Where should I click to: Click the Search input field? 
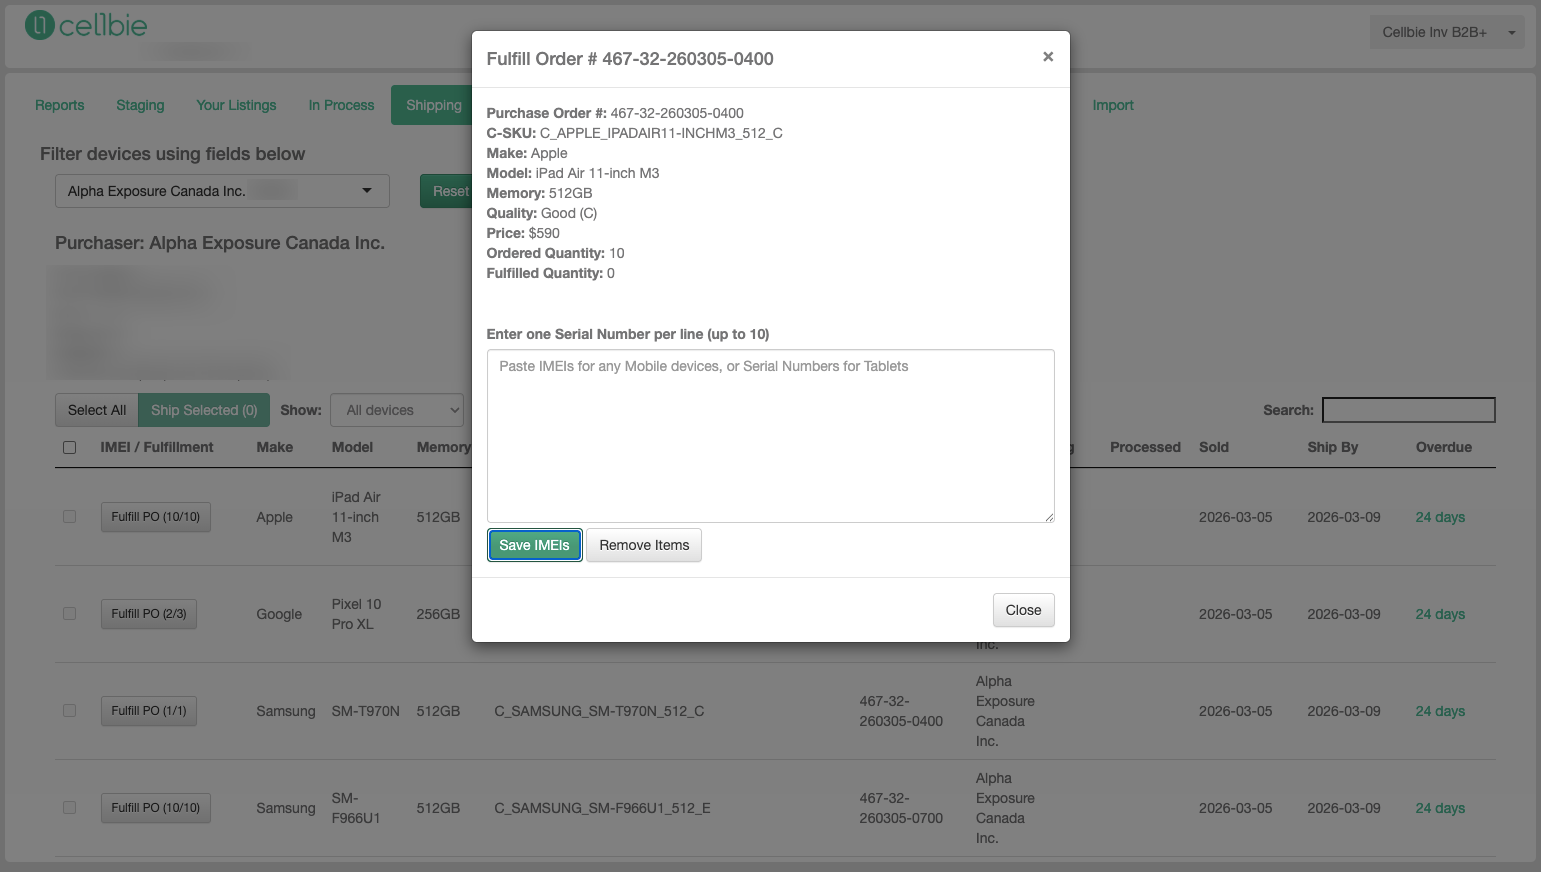[x=1408, y=410]
